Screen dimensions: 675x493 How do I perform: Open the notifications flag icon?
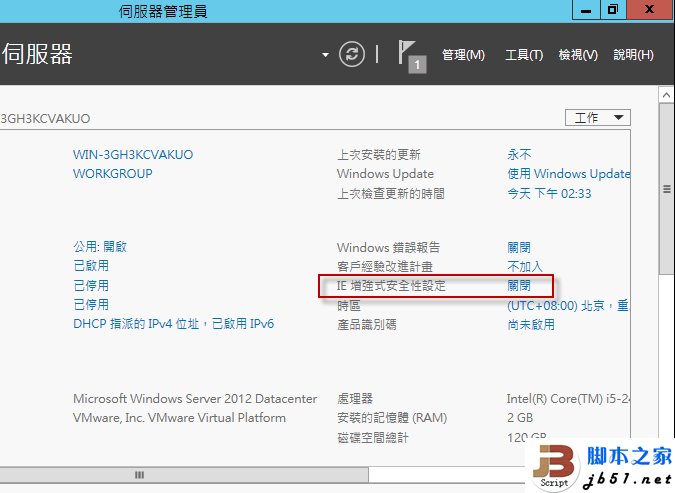click(x=412, y=56)
